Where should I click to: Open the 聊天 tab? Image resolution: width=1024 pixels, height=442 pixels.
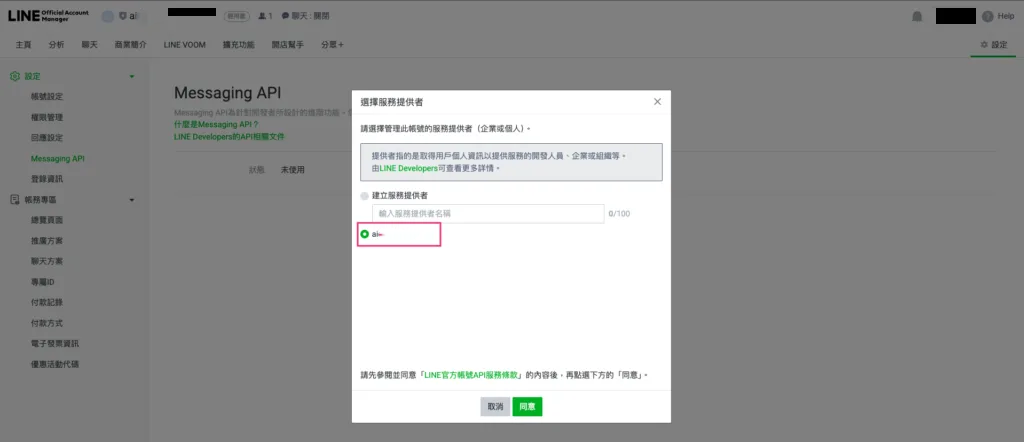[89, 45]
